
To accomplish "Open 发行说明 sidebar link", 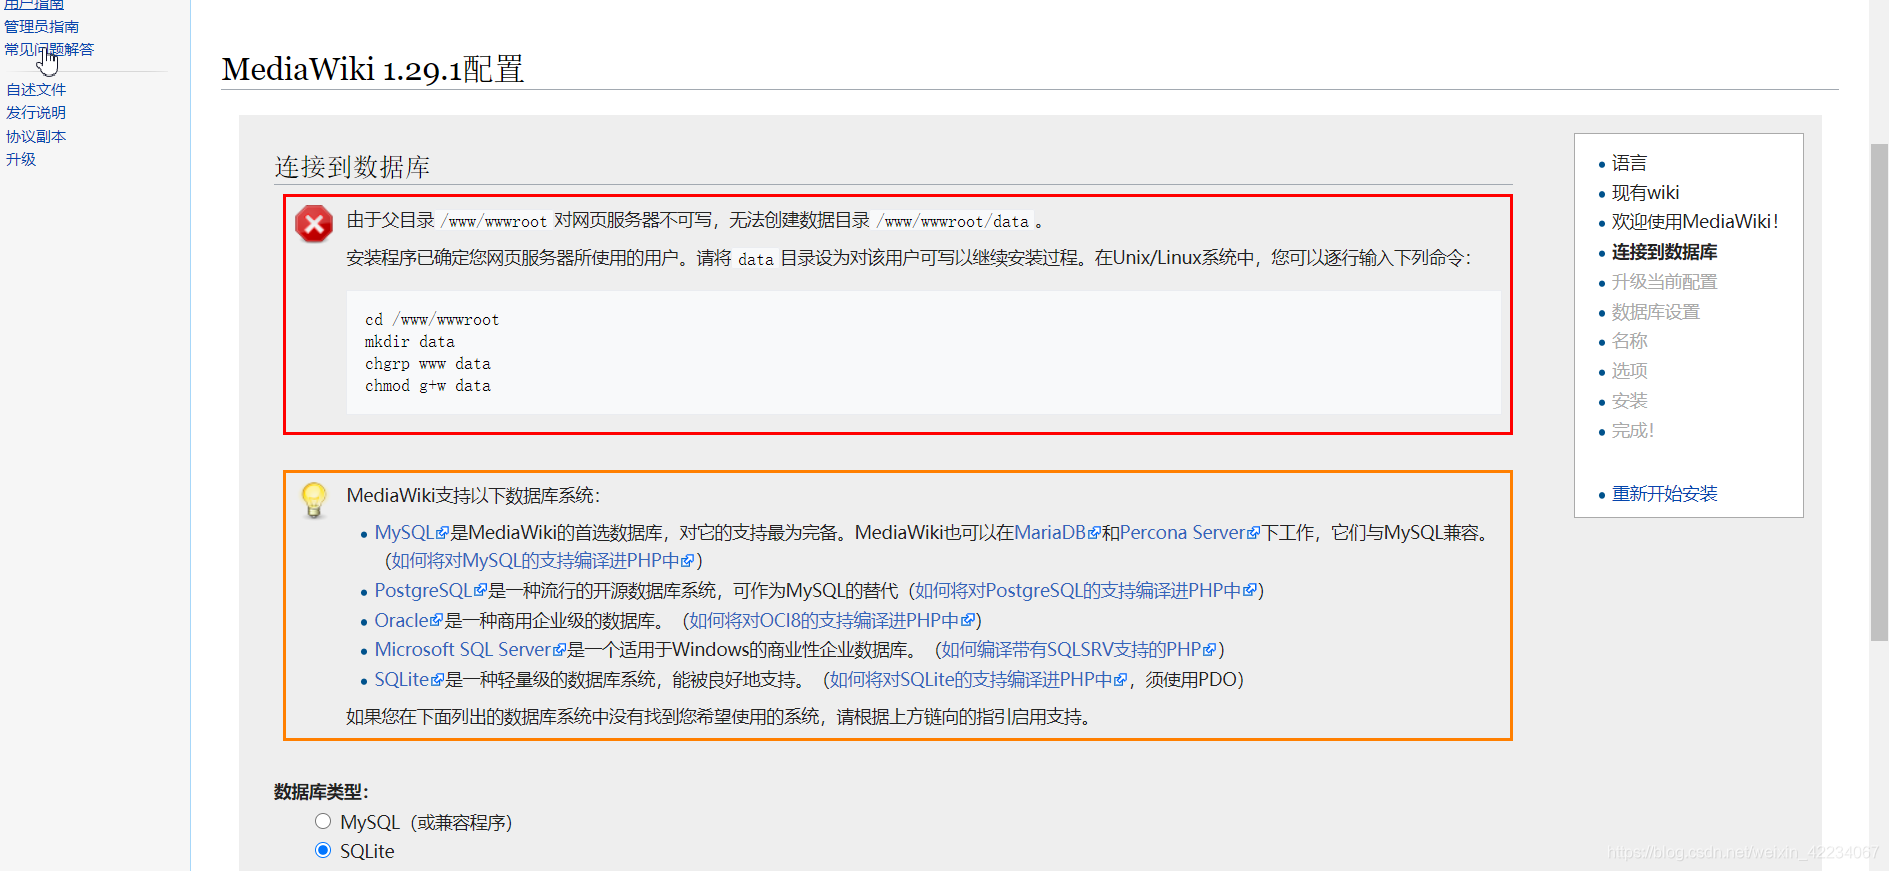I will (36, 113).
